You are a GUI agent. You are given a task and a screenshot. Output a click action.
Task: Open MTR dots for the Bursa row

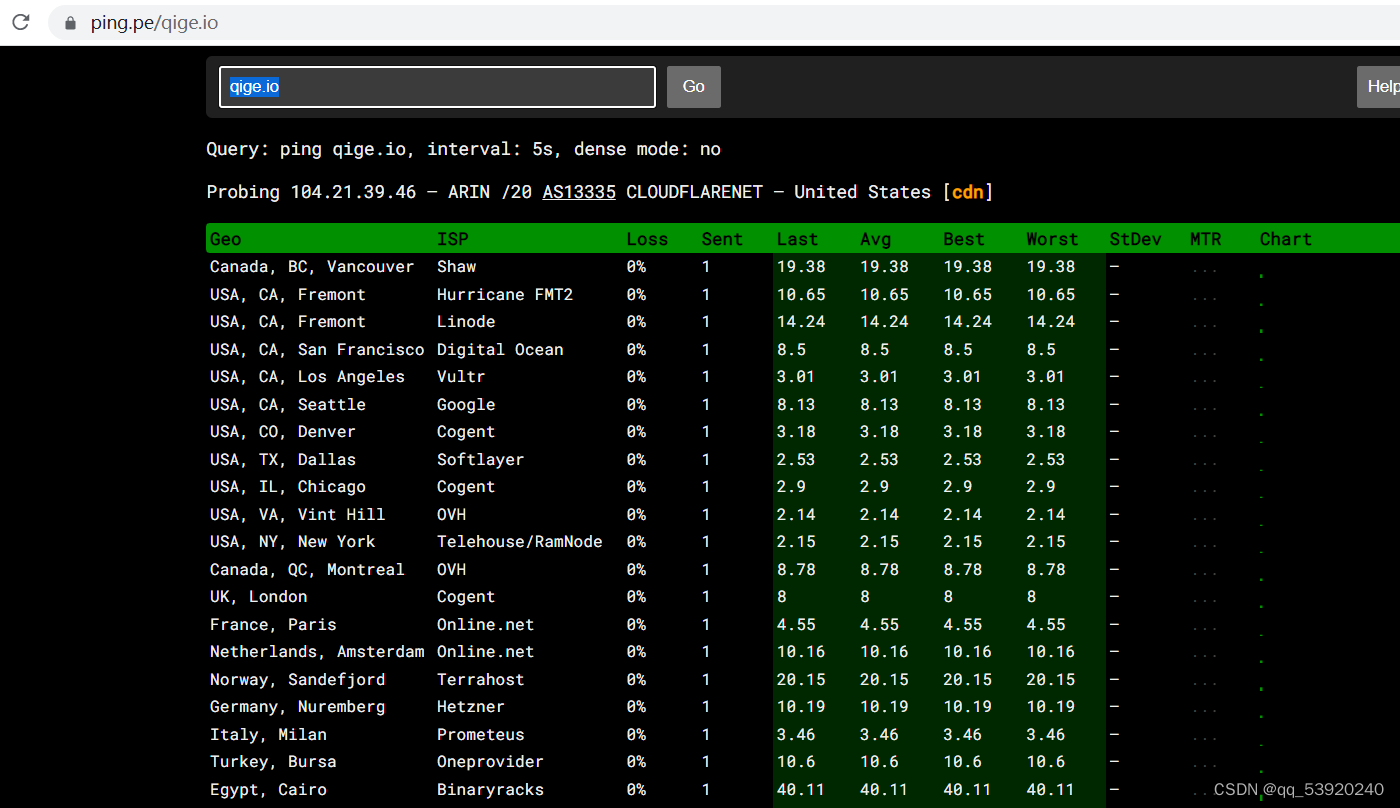[1205, 764]
